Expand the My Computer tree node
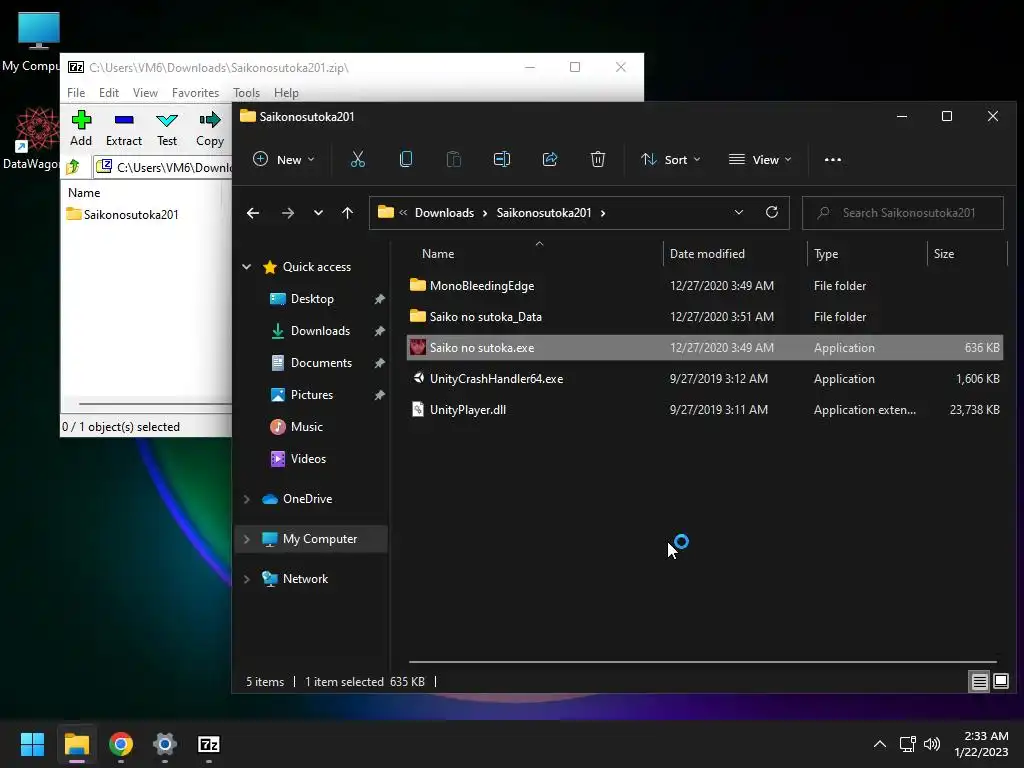This screenshot has height=768, width=1024. click(247, 539)
